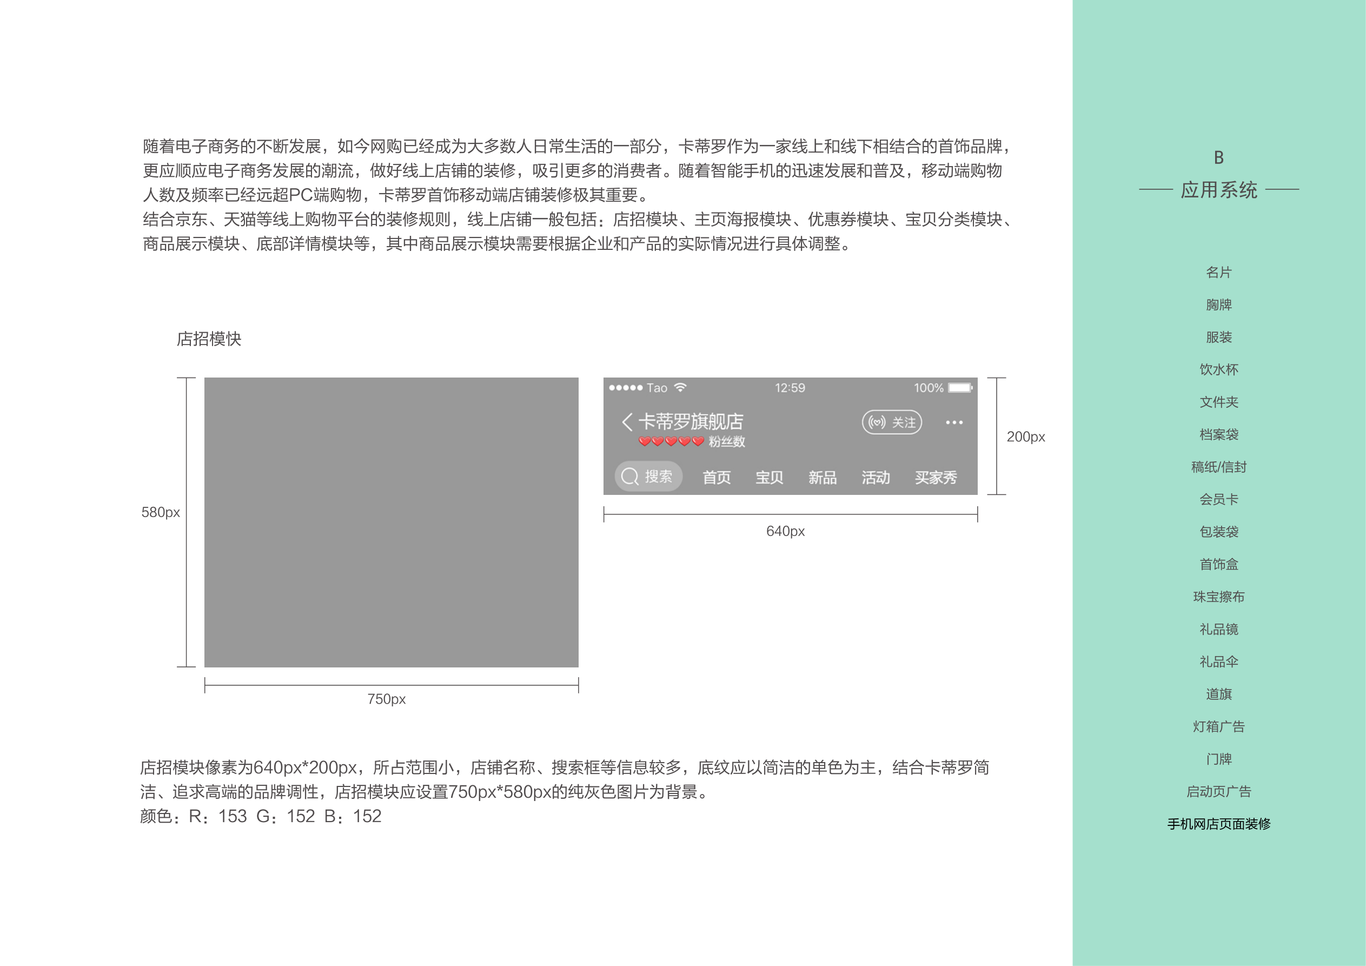Click the battery icon in phone status bar
Screen dimensions: 1366x966
[x=961, y=388]
